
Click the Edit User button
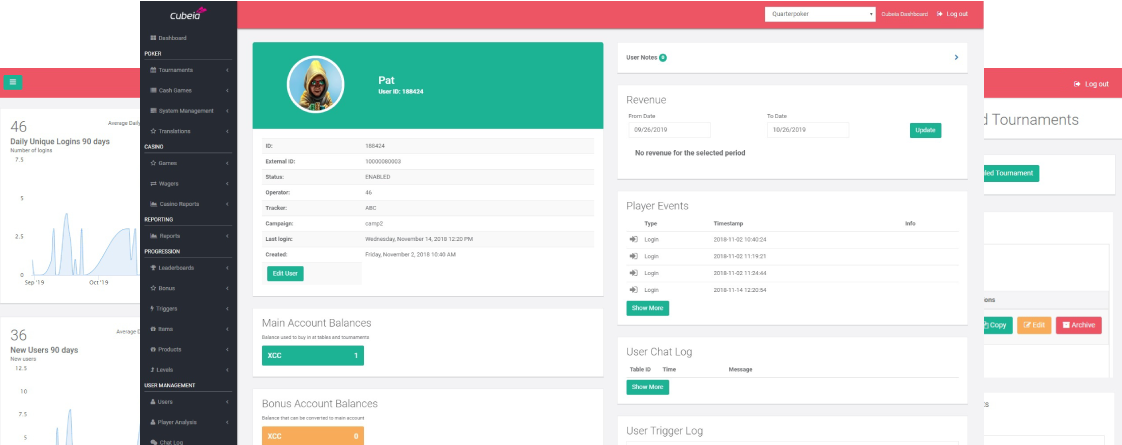point(286,273)
